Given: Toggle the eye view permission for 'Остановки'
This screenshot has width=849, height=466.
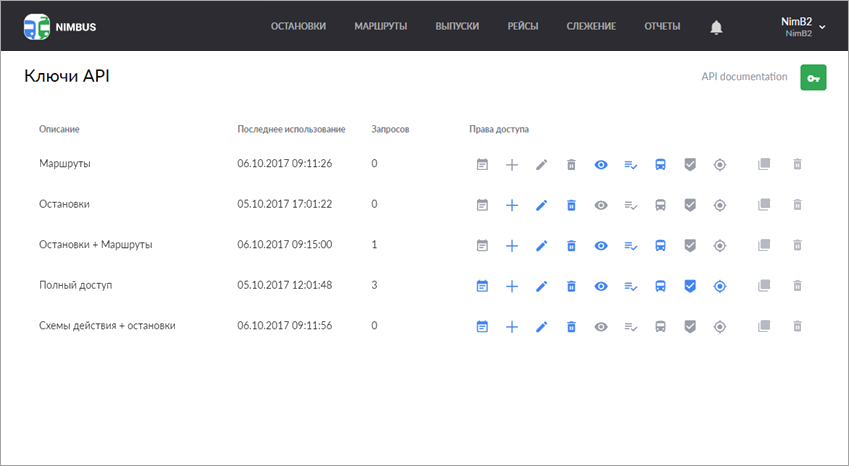Looking at the screenshot, I should (601, 205).
